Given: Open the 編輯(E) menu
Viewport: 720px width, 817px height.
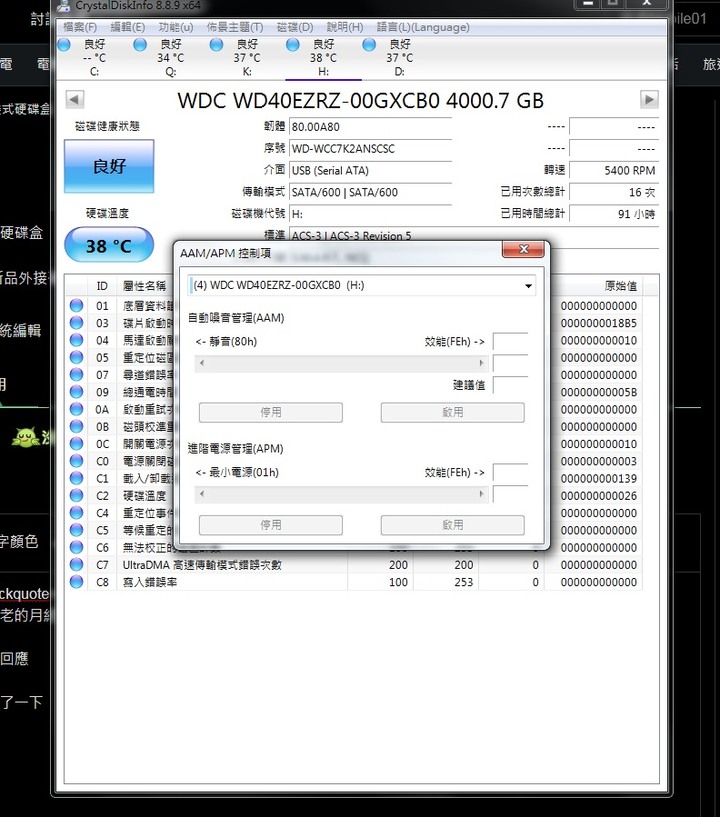Looking at the screenshot, I should (128, 27).
